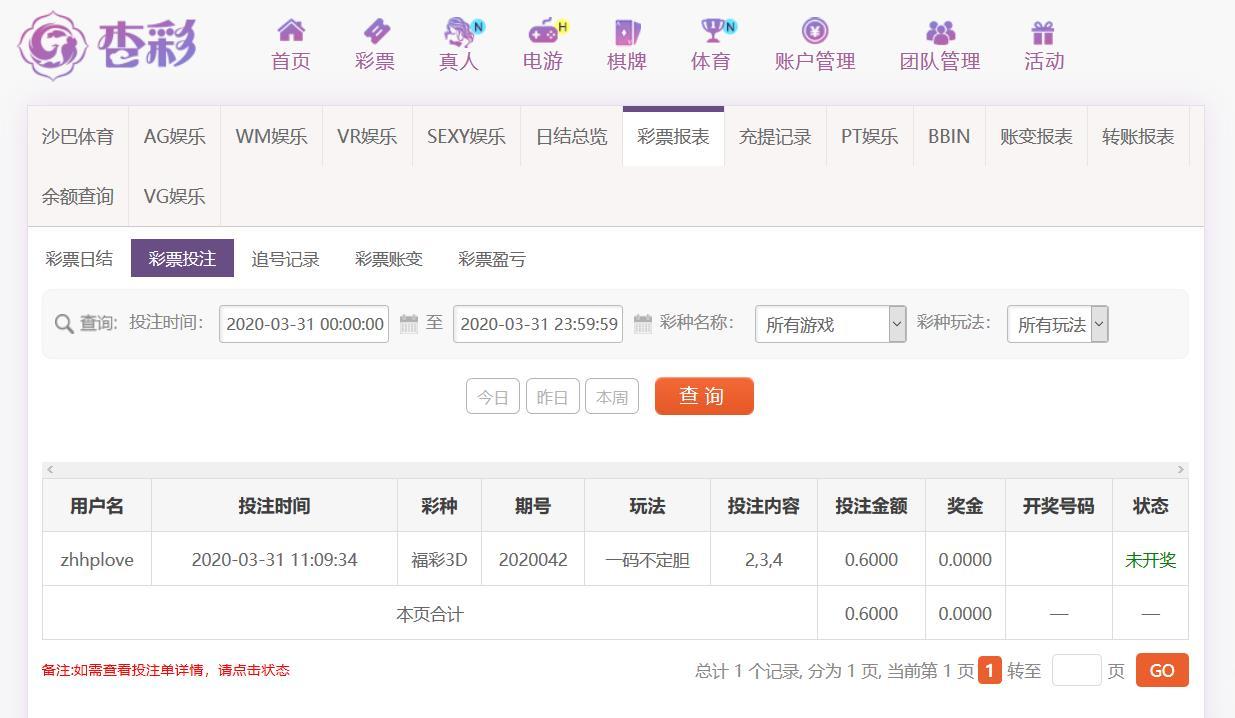Viewport: 1235px width, 718px height.
Task: Click the page number input field
Action: (1076, 671)
